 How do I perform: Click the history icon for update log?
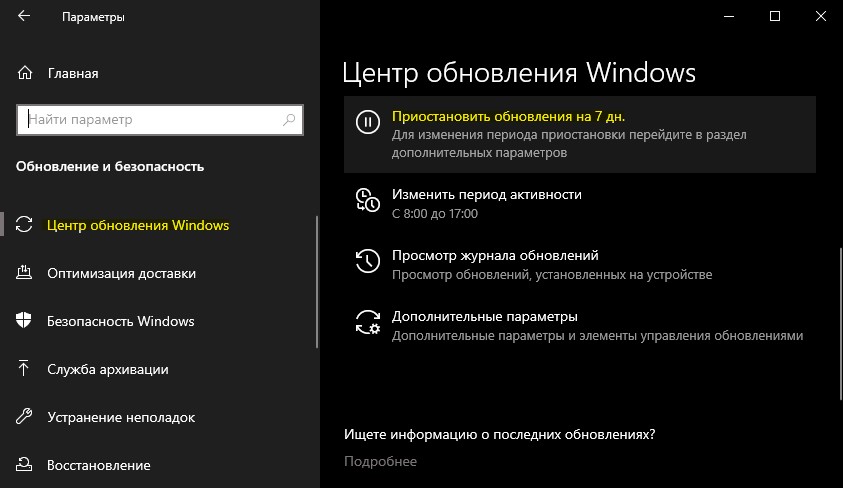point(368,261)
